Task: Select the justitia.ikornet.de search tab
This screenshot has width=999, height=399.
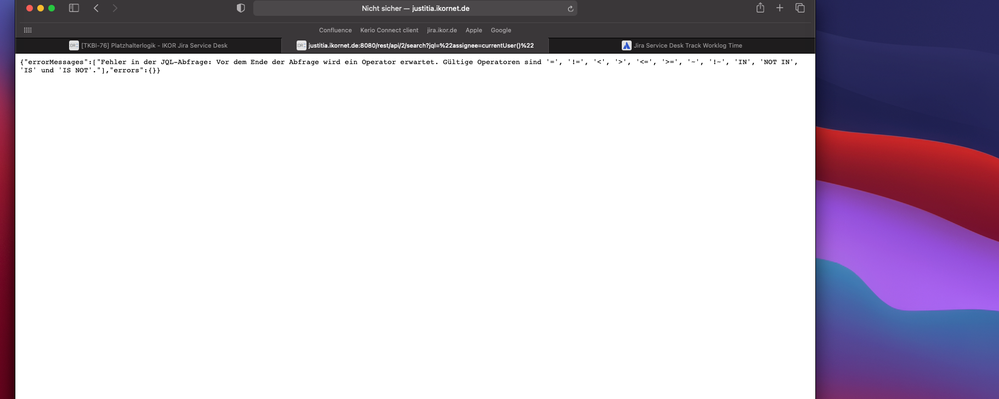Action: [415, 45]
